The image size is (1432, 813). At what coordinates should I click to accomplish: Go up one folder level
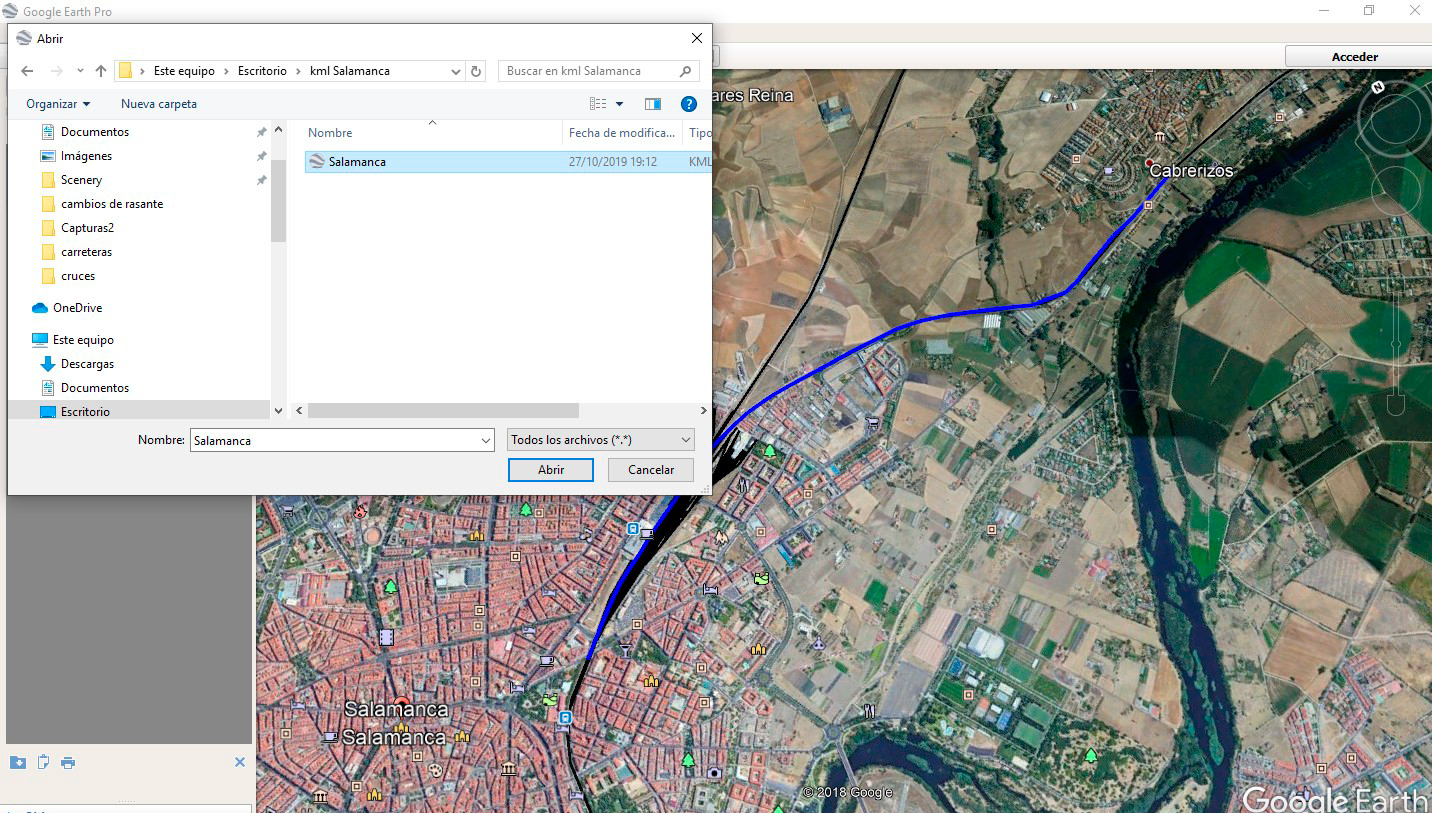(100, 71)
